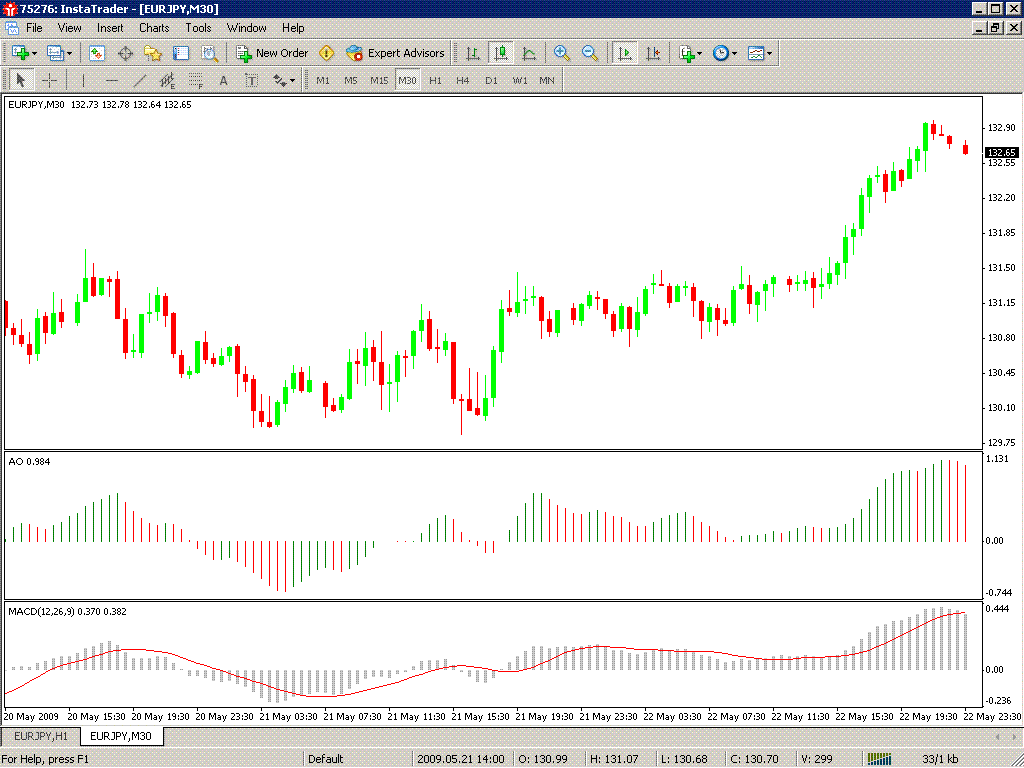Toggle the Chart Shift button
This screenshot has width=1024, height=768.
tap(653, 53)
